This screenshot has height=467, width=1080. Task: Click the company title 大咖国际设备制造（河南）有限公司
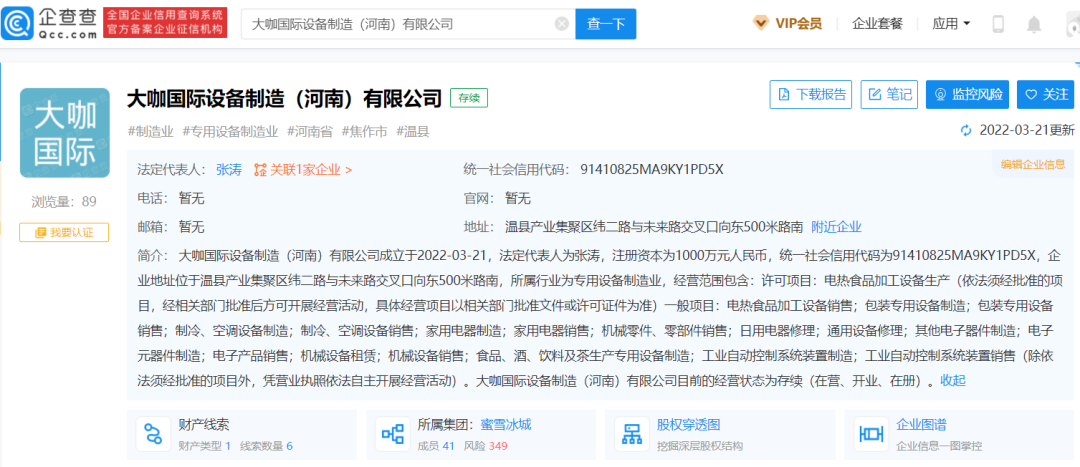click(x=284, y=98)
